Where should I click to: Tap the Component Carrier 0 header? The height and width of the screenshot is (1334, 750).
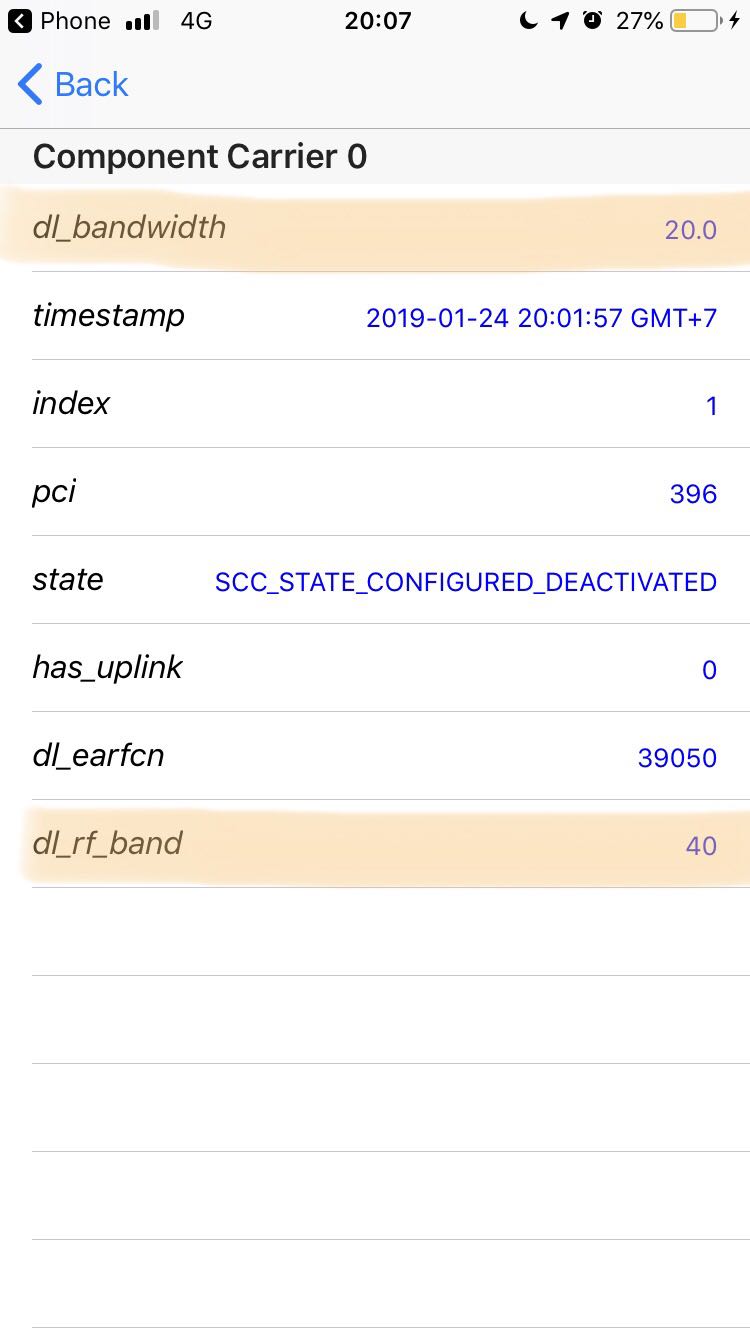(200, 157)
